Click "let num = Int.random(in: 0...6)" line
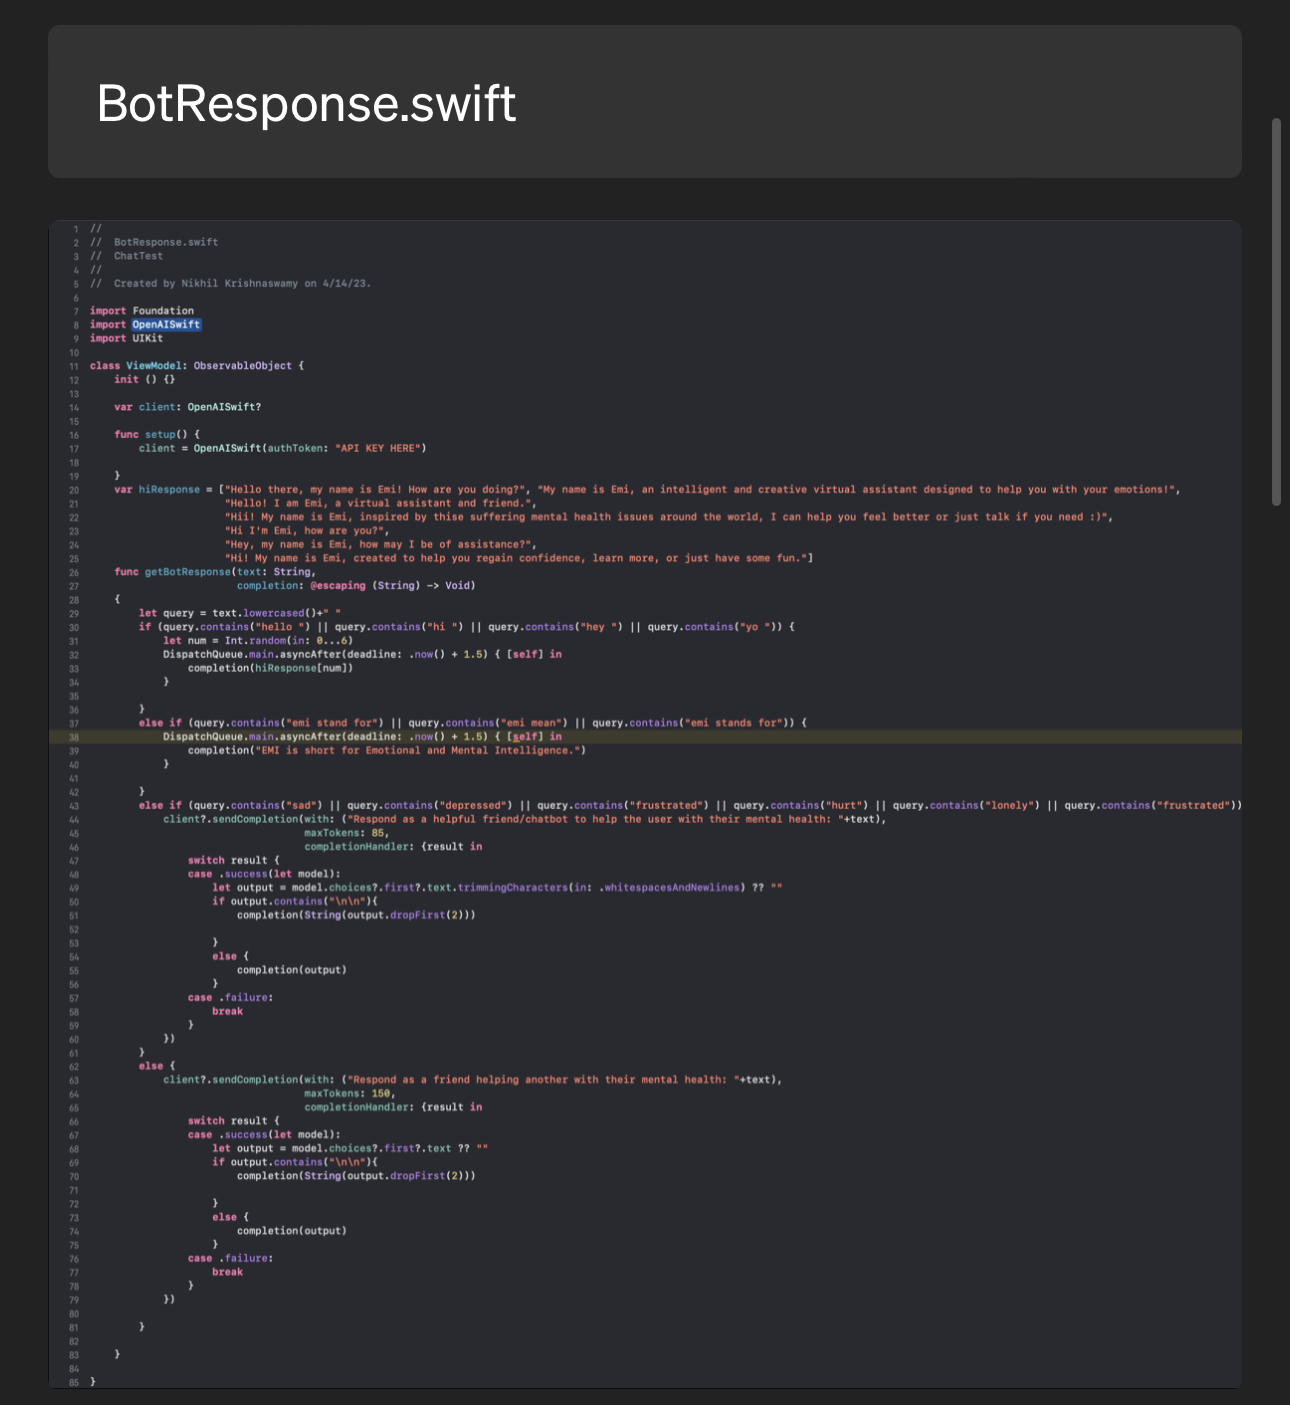Image resolution: width=1290 pixels, height=1405 pixels. click(258, 640)
